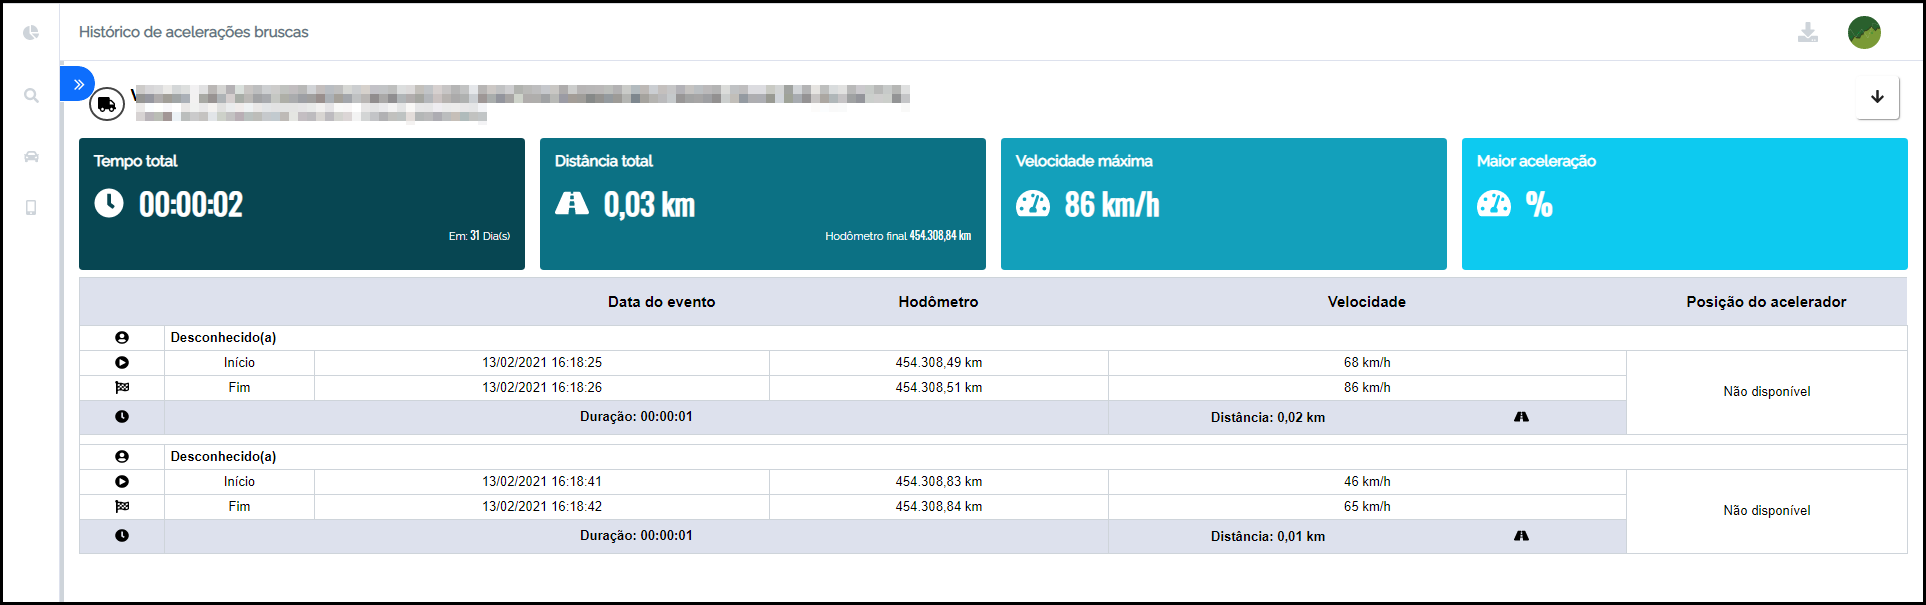Open the dashboard pie chart sidebar icon
This screenshot has width=1926, height=605.
click(31, 32)
